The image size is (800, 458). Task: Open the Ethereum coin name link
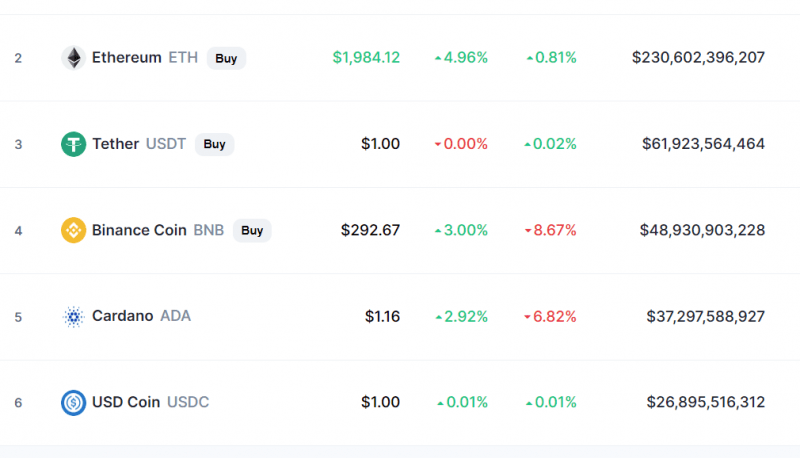pos(126,58)
